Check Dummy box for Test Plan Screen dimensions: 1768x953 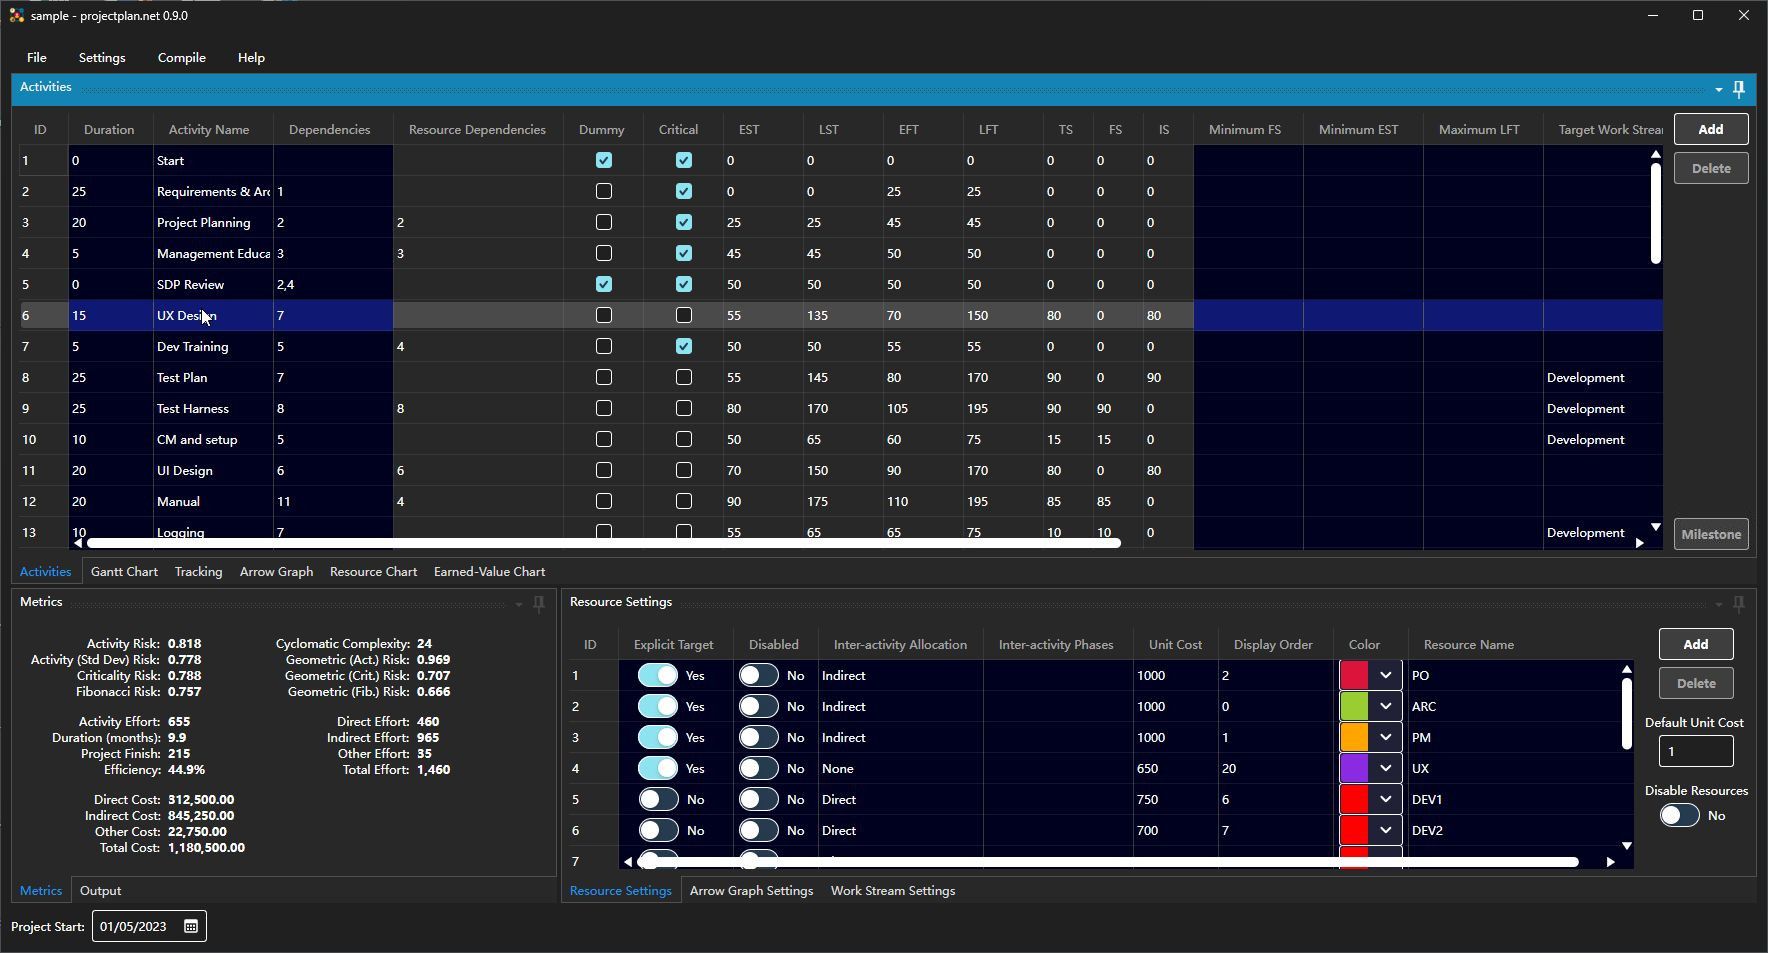pyautogui.click(x=603, y=377)
